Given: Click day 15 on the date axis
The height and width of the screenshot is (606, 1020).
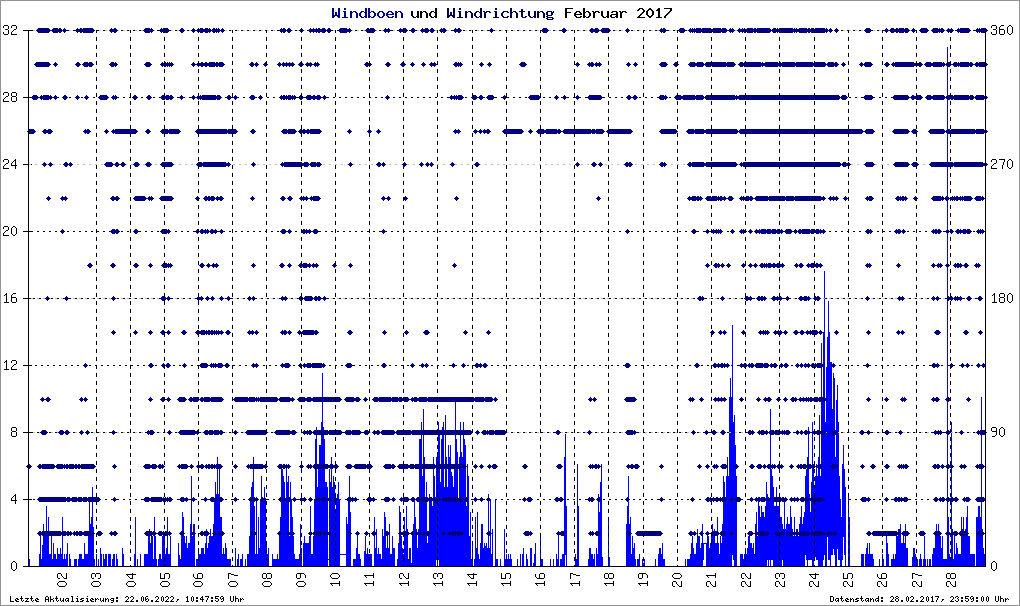Looking at the screenshot, I should tap(506, 580).
